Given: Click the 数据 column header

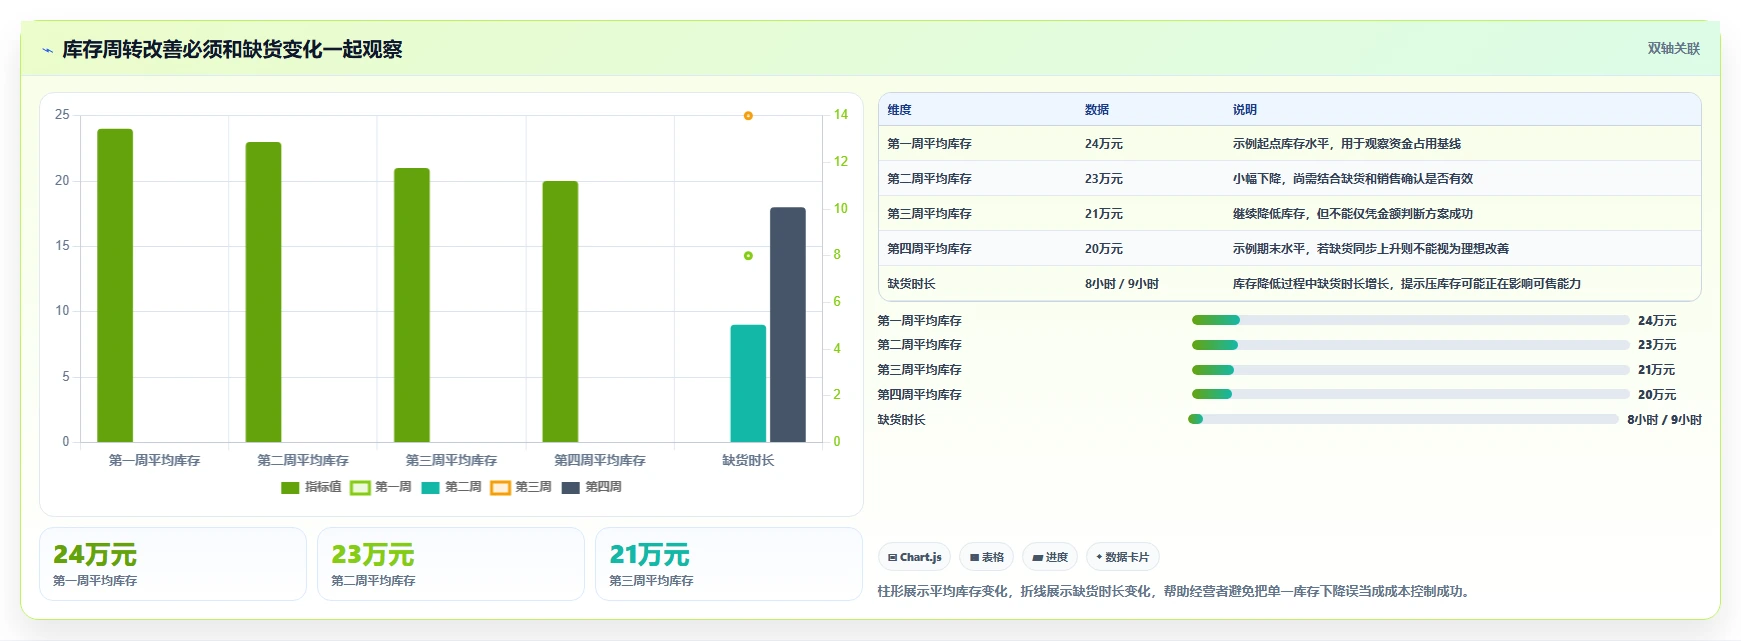Looking at the screenshot, I should point(1097,110).
